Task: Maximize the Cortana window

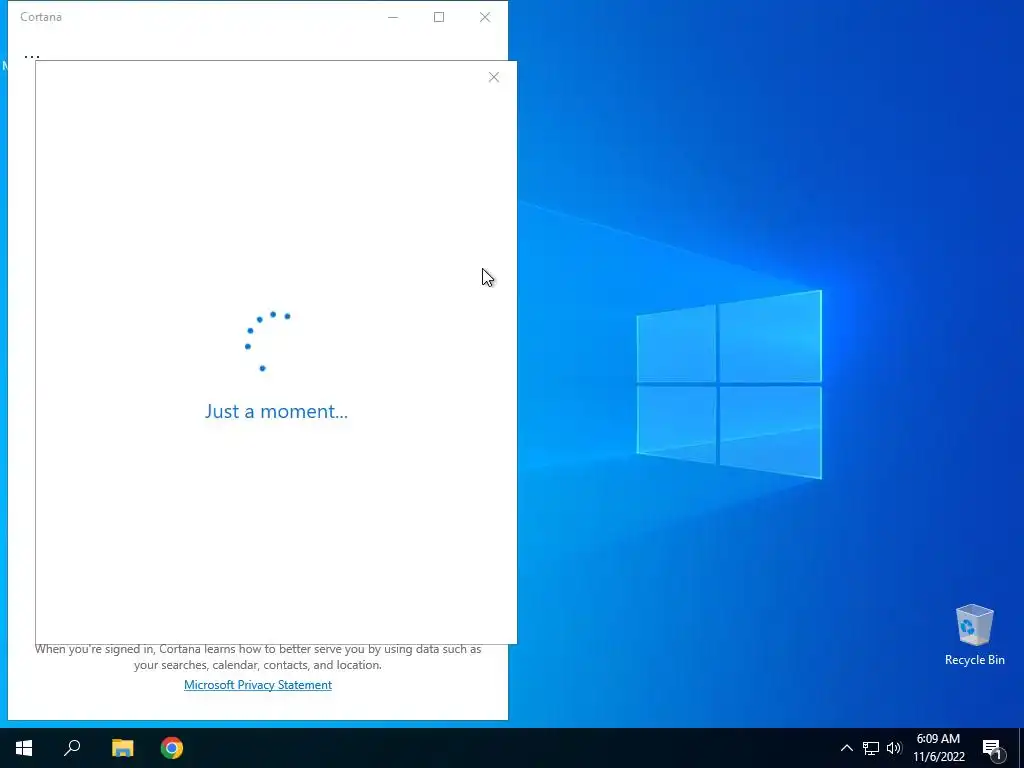Action: (439, 17)
